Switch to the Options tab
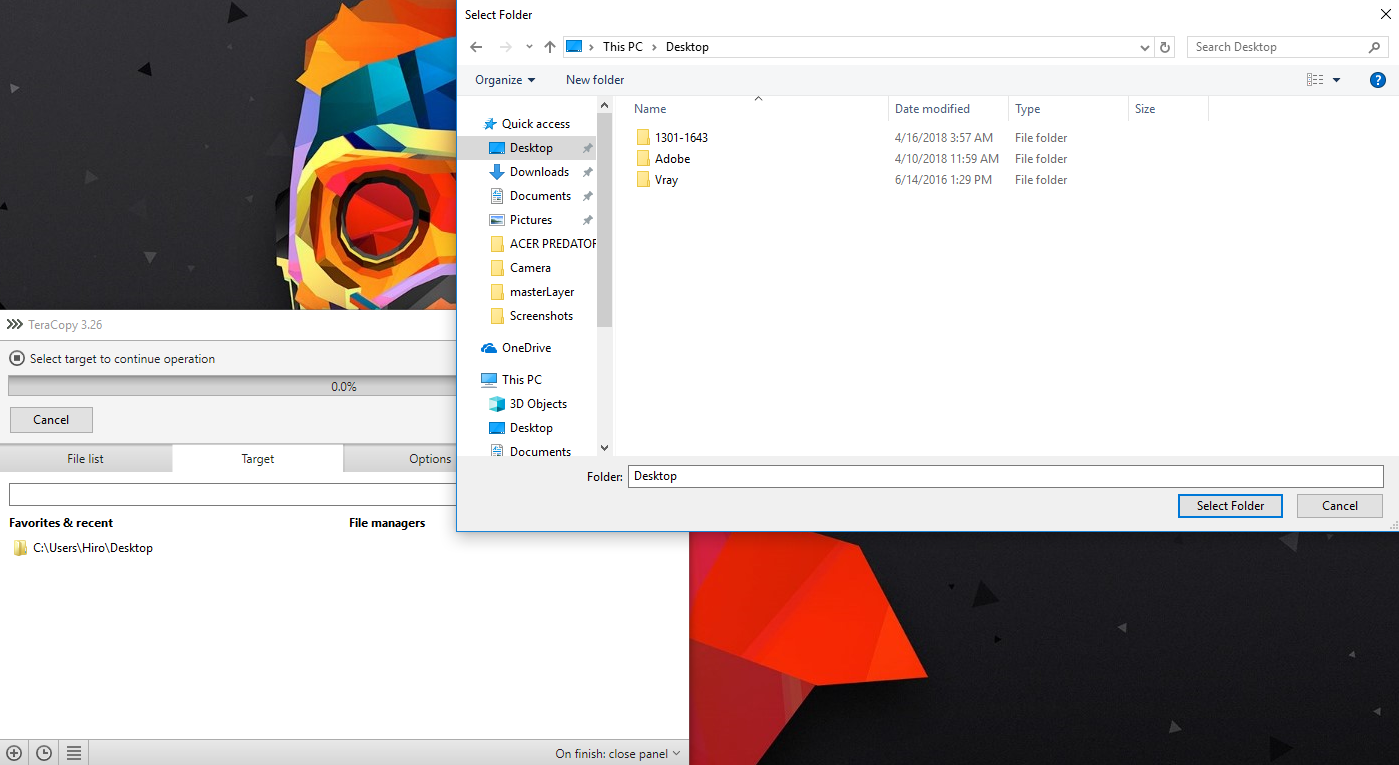This screenshot has width=1399, height=765. pyautogui.click(x=400, y=459)
